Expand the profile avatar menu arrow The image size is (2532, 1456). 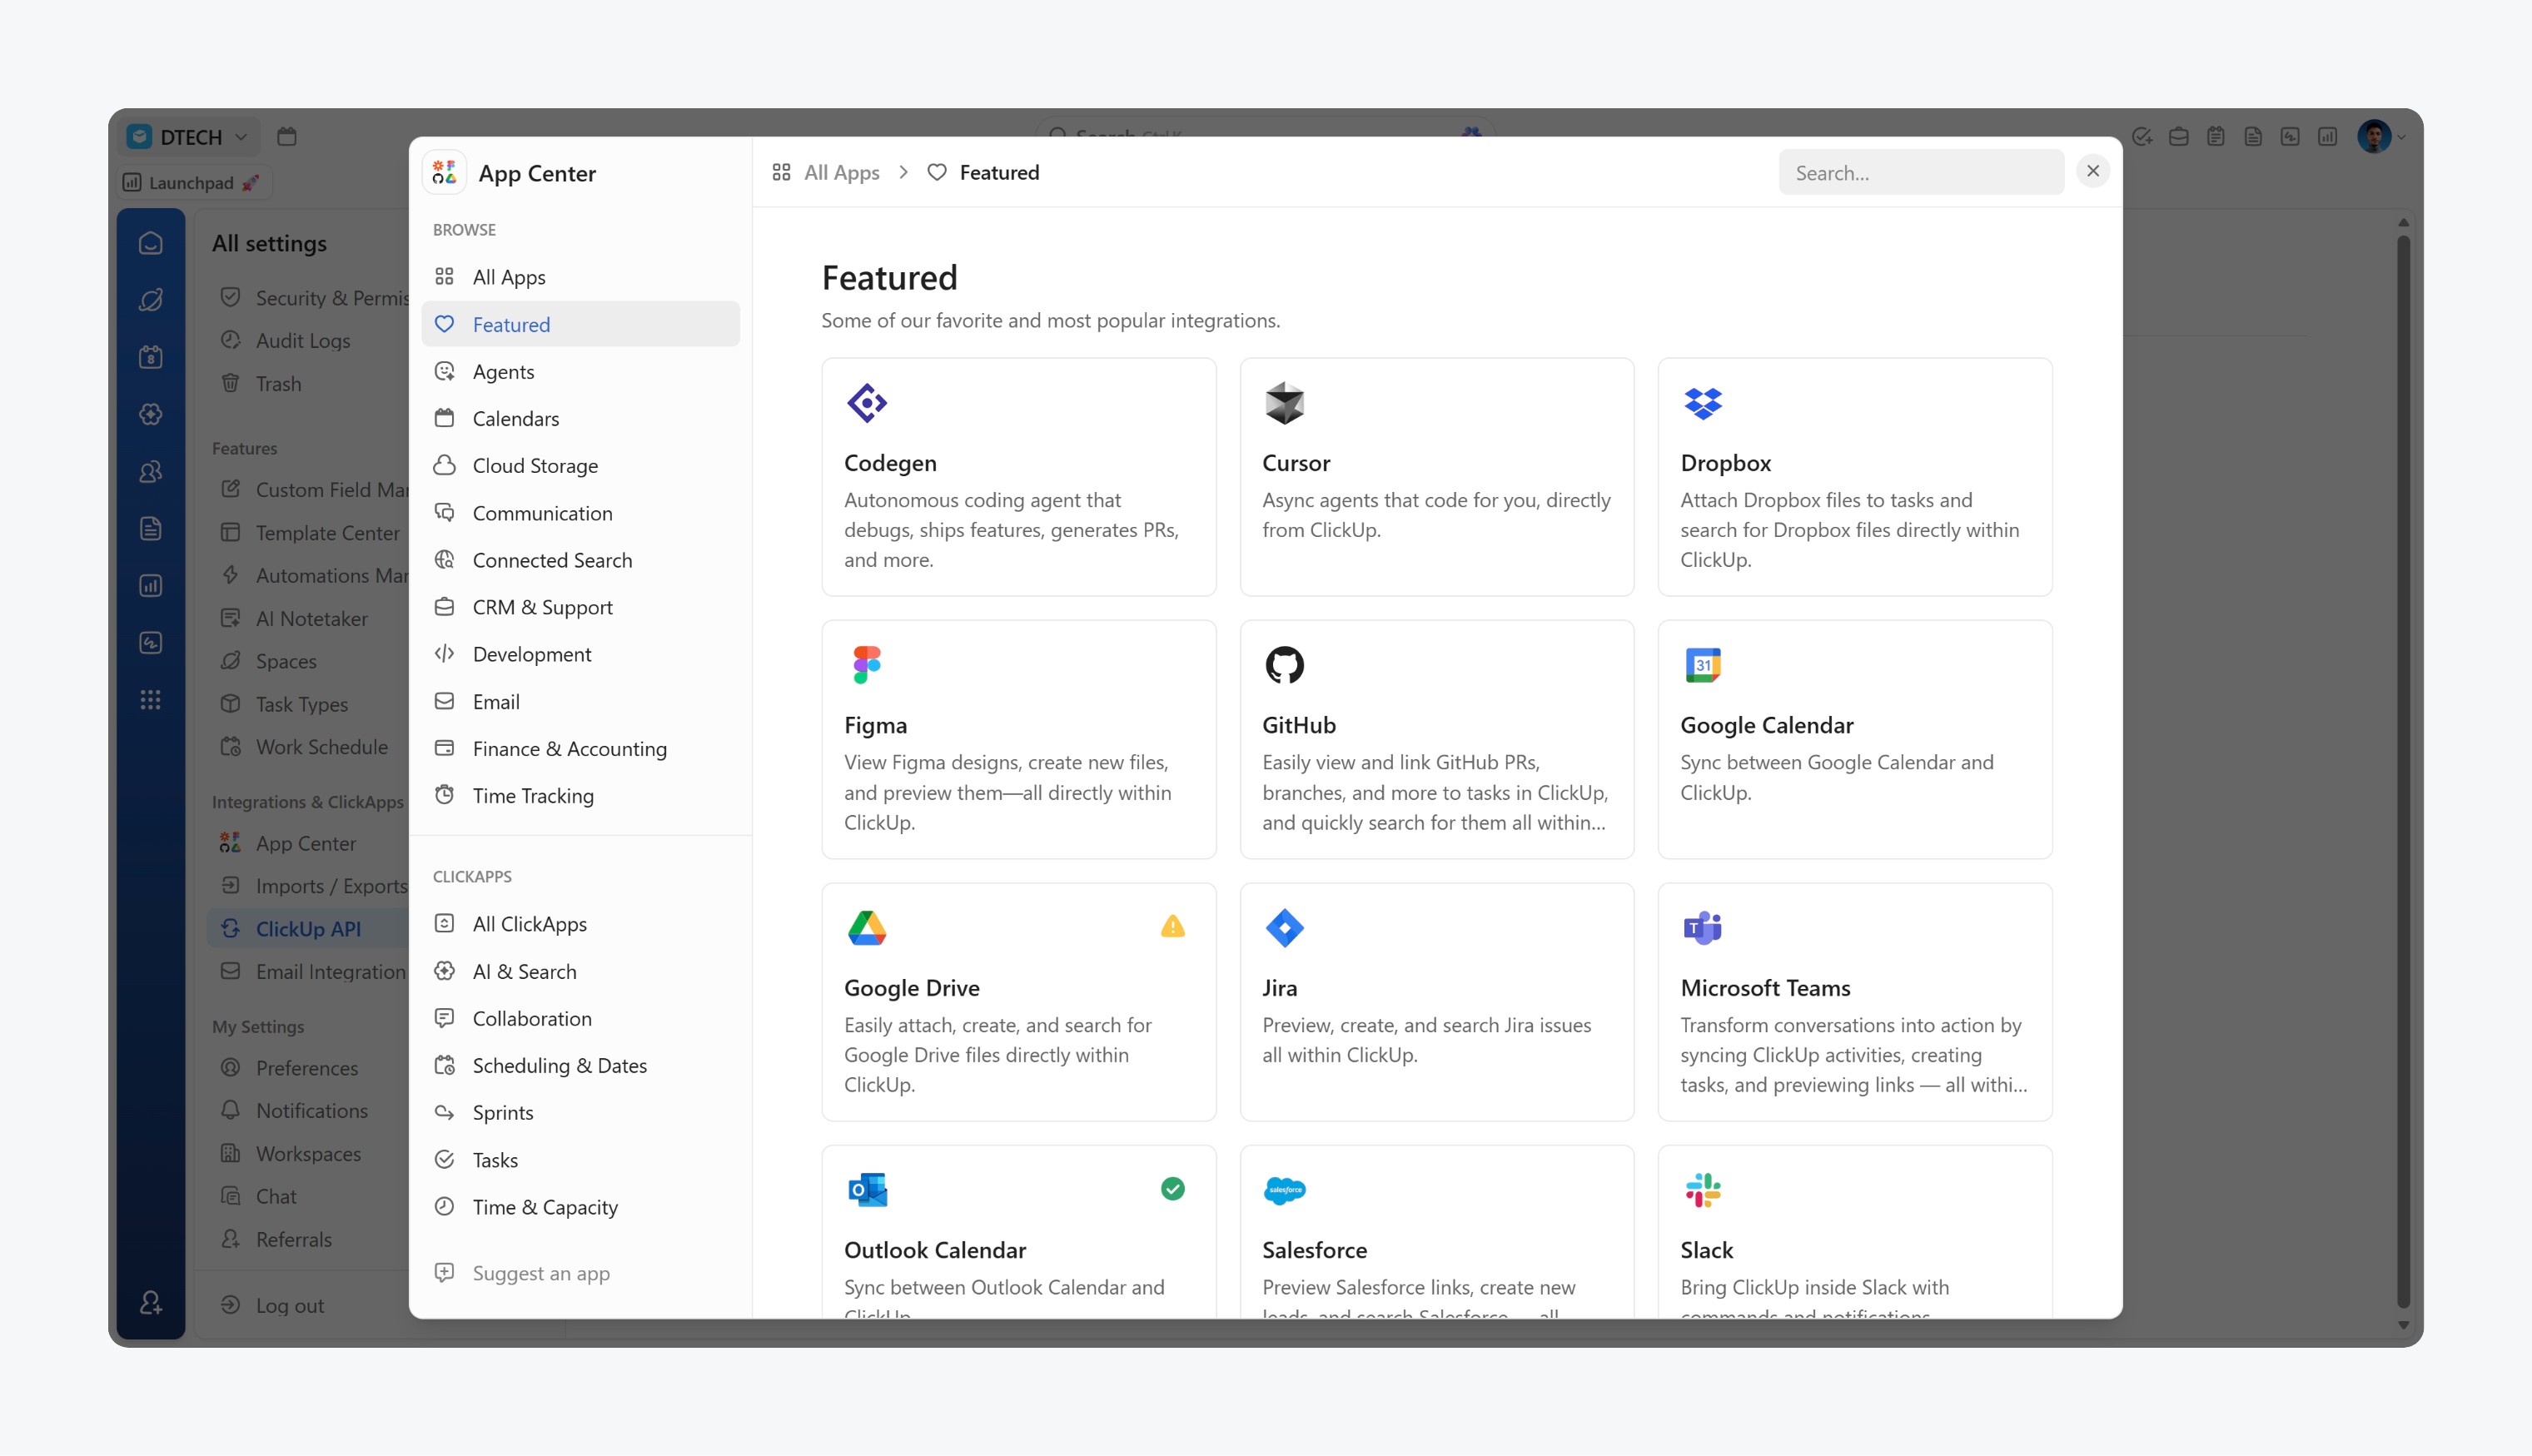click(2401, 138)
